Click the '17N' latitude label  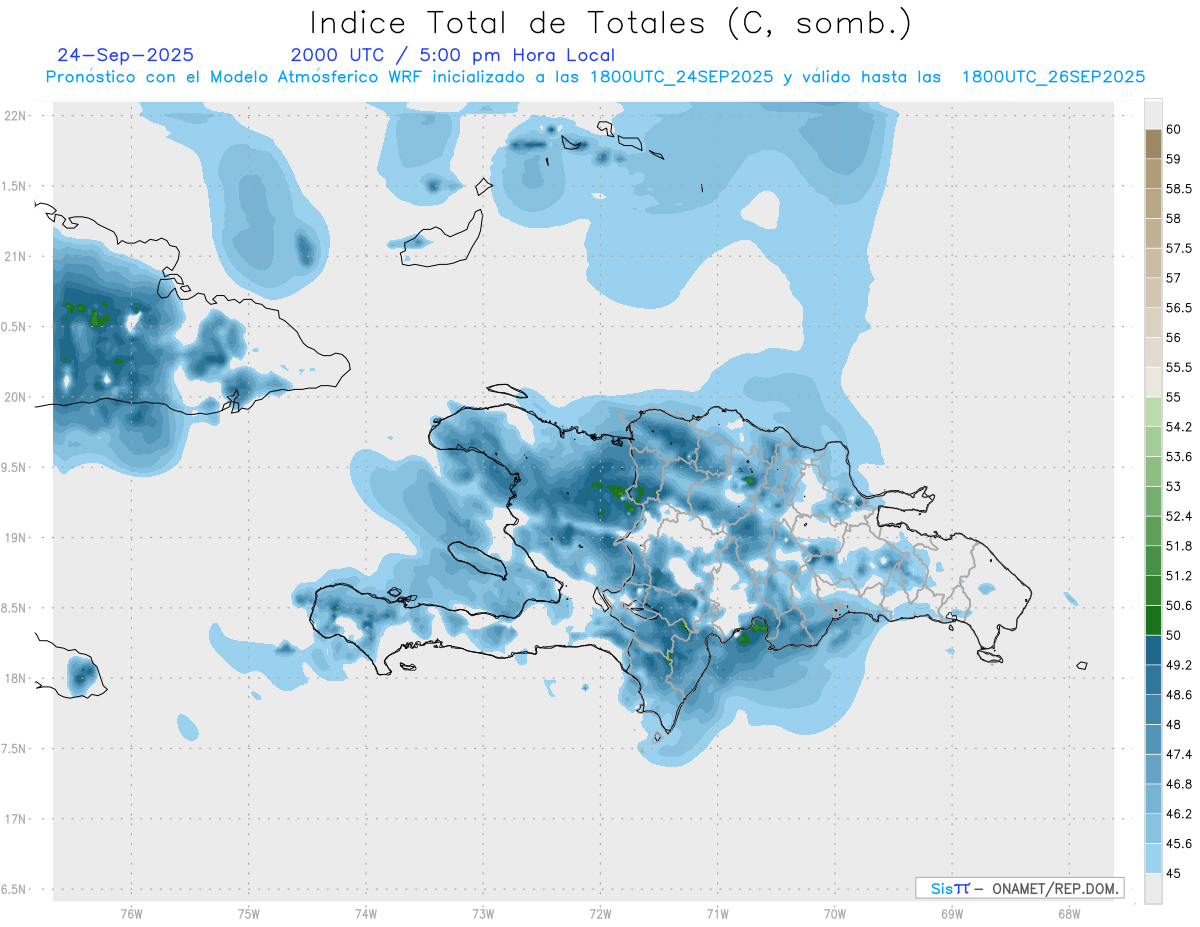pyautogui.click(x=16, y=818)
